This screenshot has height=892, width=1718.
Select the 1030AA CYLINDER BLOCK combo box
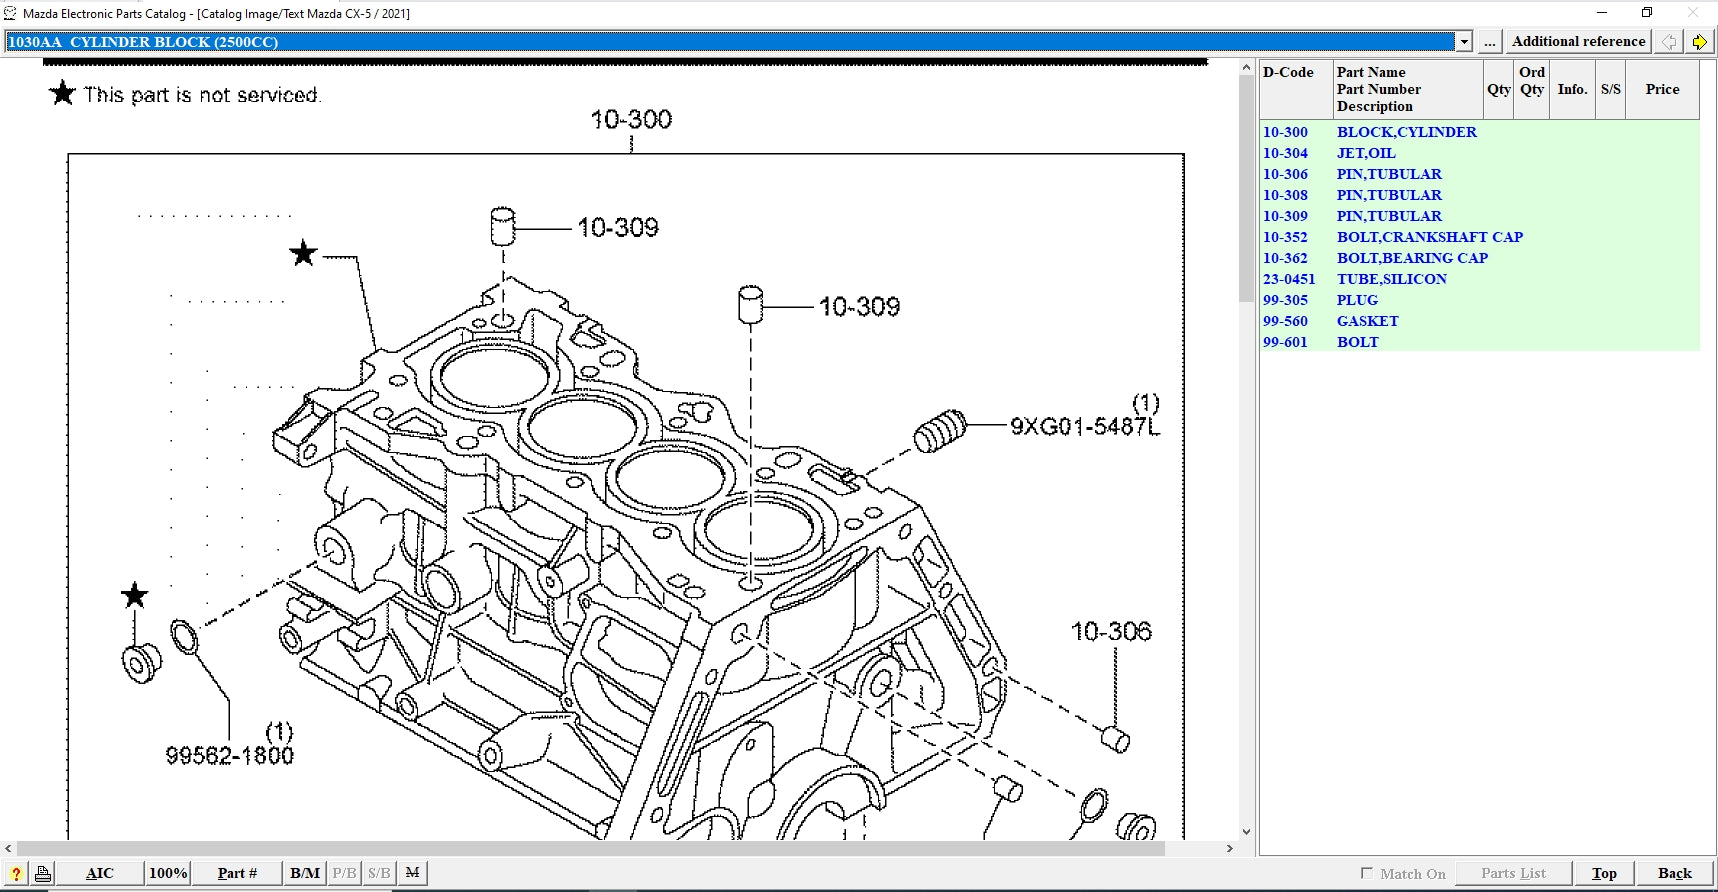click(x=730, y=41)
